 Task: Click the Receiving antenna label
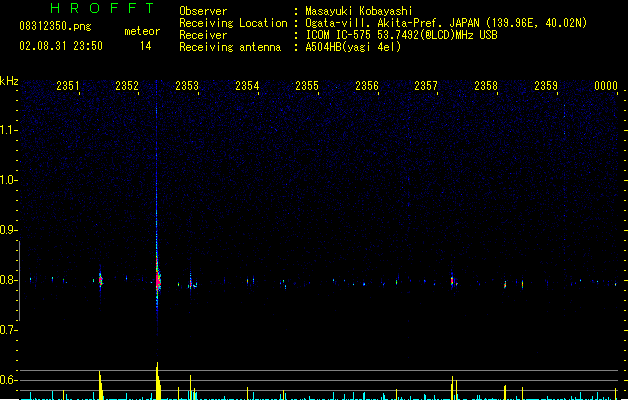click(230, 47)
